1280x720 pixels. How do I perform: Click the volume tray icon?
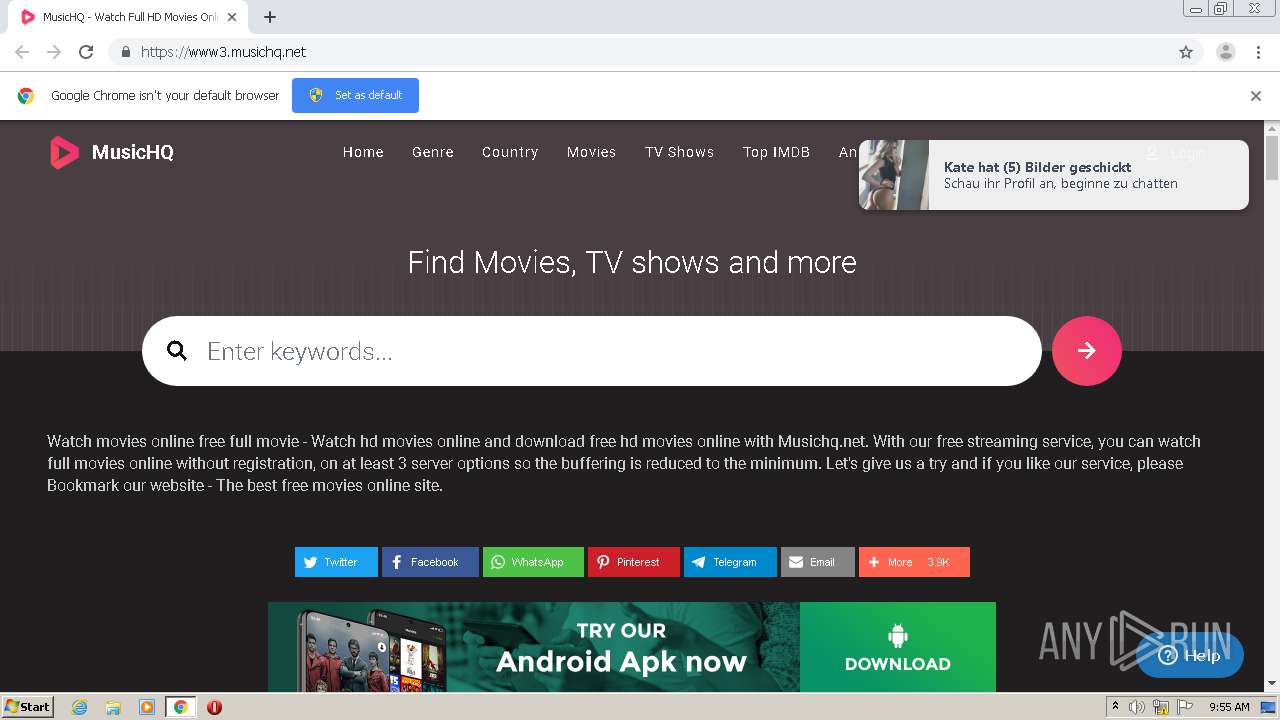[x=1137, y=707]
